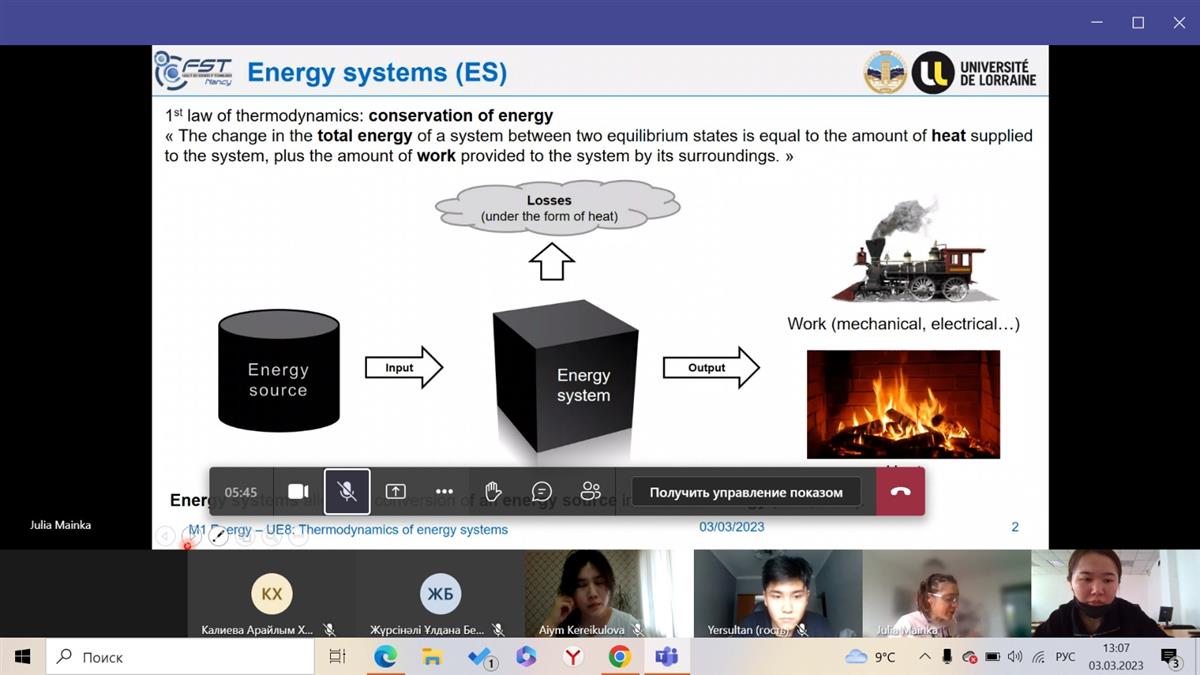Open Task View from the taskbar
The width and height of the screenshot is (1200, 675).
[x=337, y=657]
